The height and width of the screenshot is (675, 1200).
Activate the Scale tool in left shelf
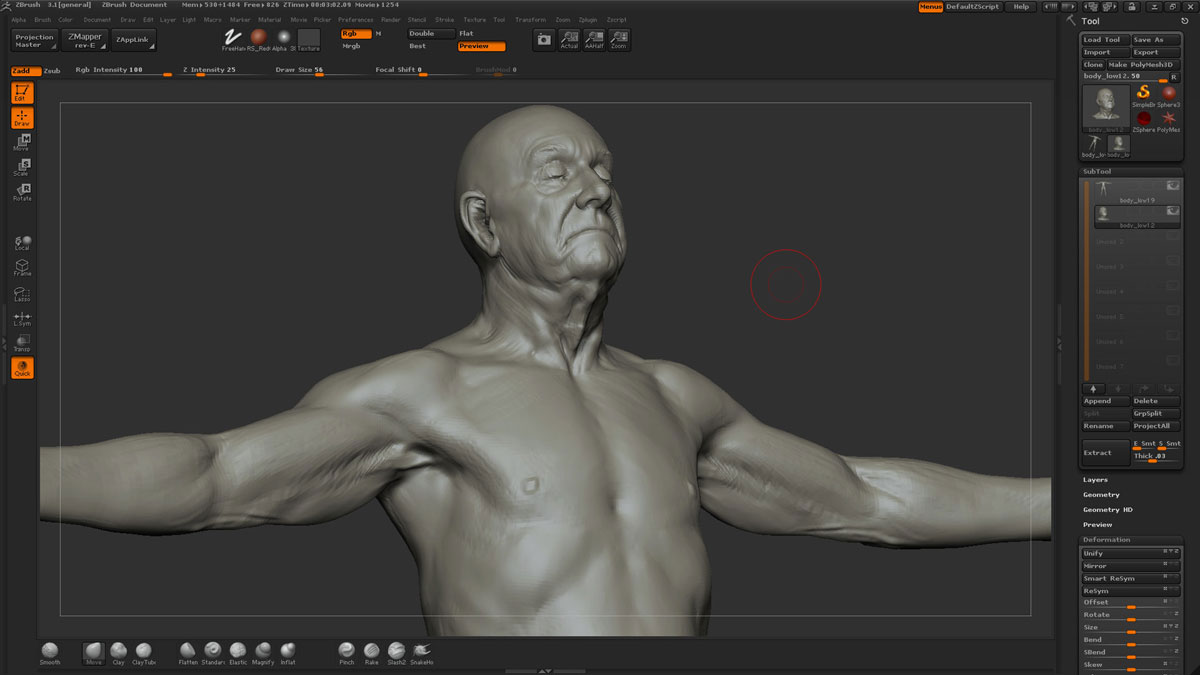(x=22, y=167)
